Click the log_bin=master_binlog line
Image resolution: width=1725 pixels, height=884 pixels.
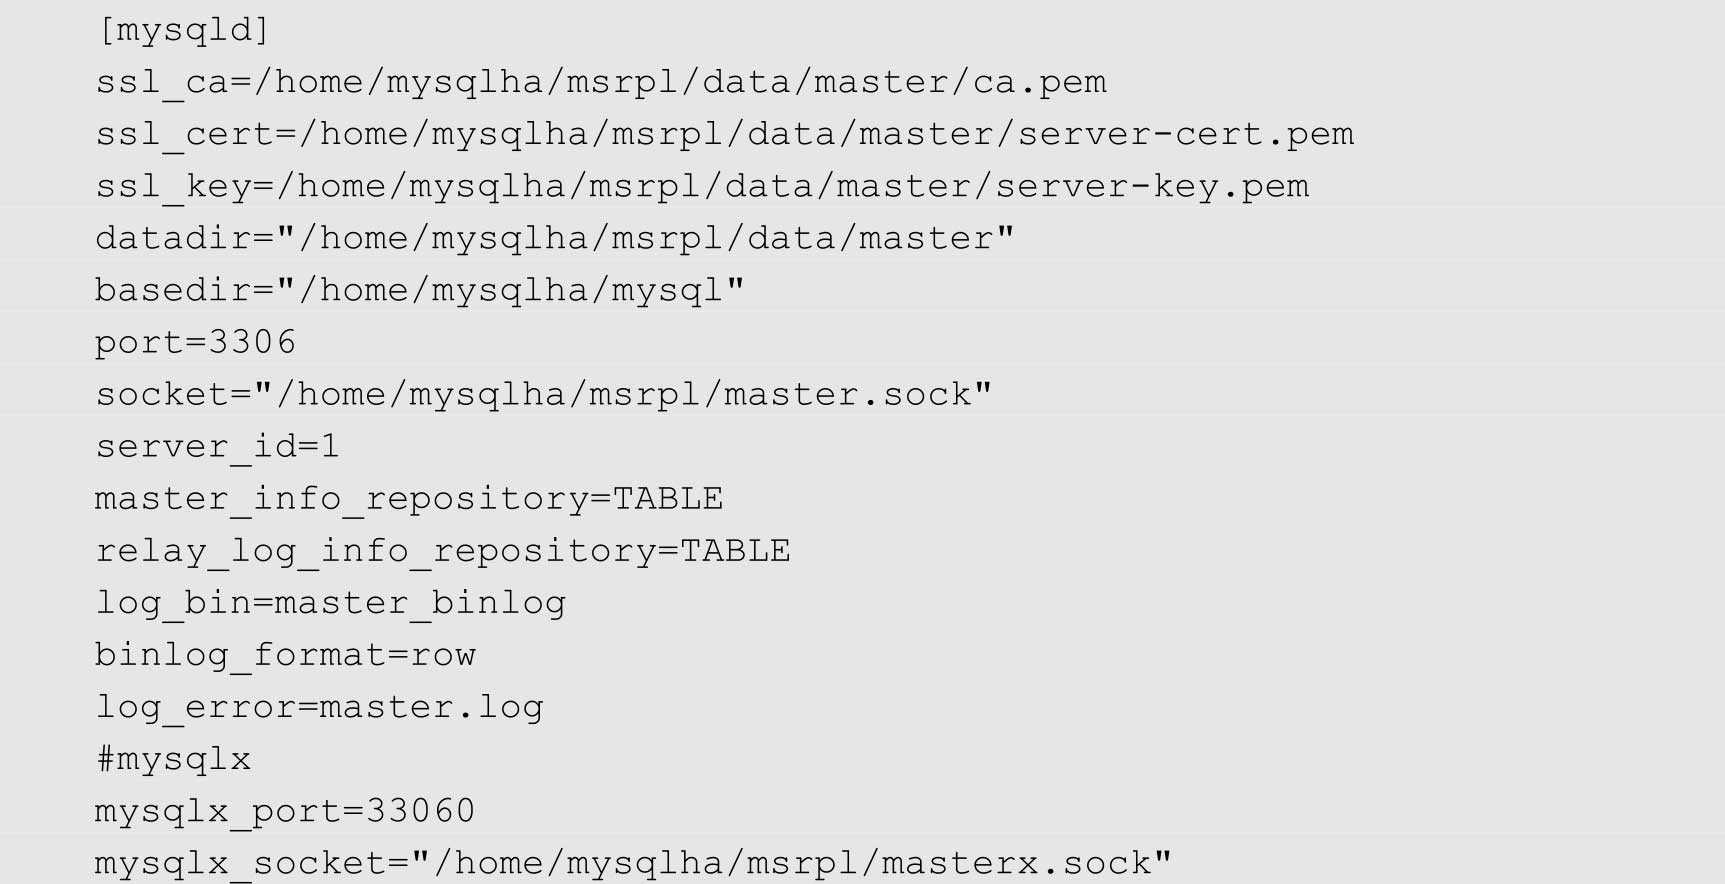point(331,602)
